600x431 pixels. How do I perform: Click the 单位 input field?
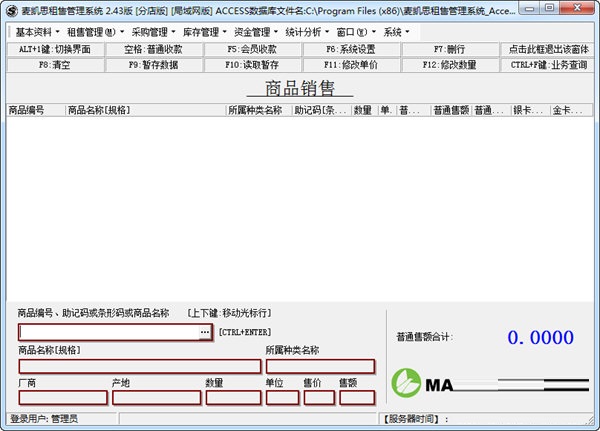pos(282,398)
